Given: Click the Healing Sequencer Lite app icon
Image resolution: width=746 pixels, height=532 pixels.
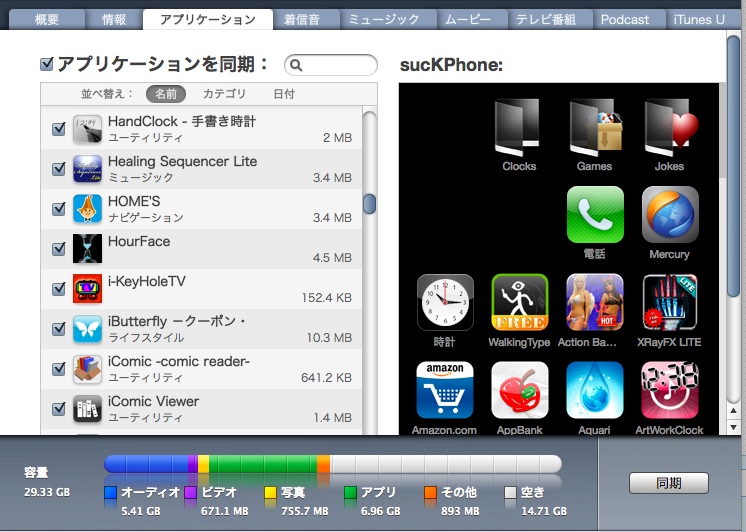Looking at the screenshot, I should (87, 168).
